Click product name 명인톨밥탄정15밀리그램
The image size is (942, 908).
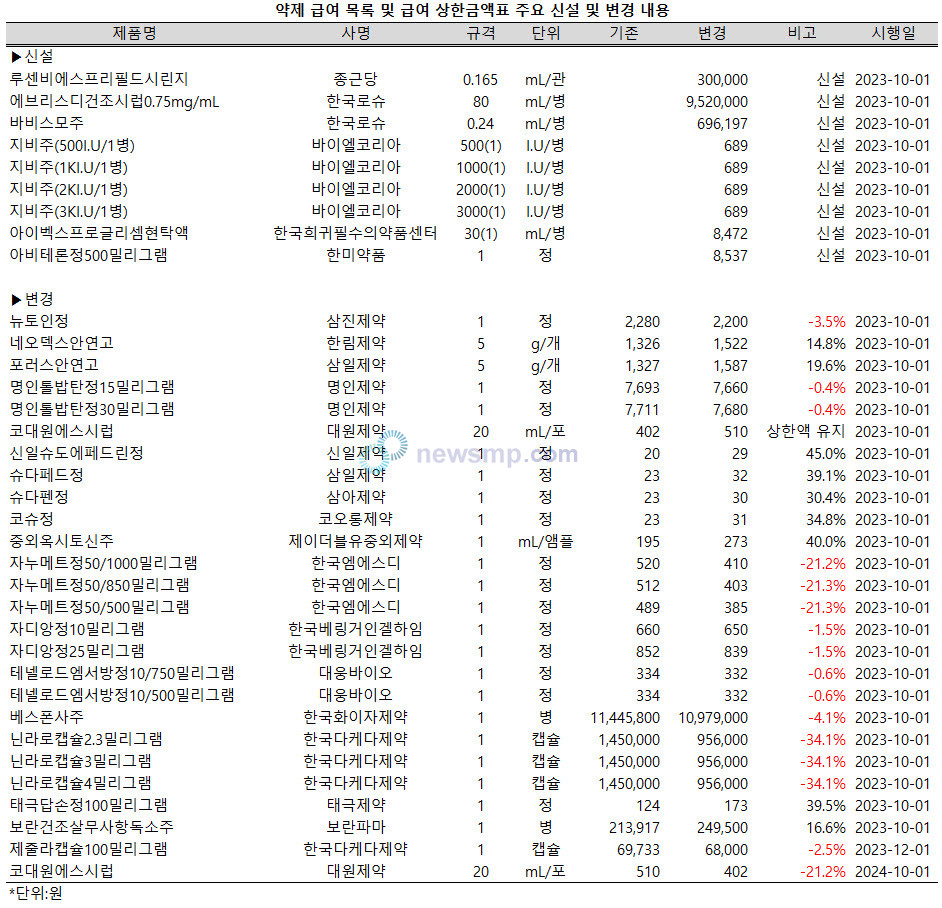[x=92, y=388]
